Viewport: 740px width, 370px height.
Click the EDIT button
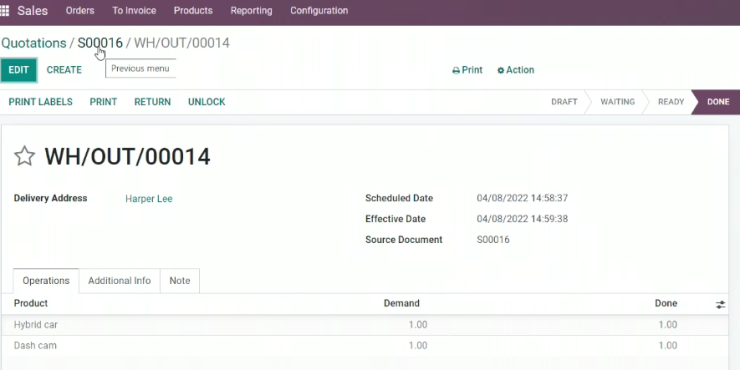pos(18,70)
